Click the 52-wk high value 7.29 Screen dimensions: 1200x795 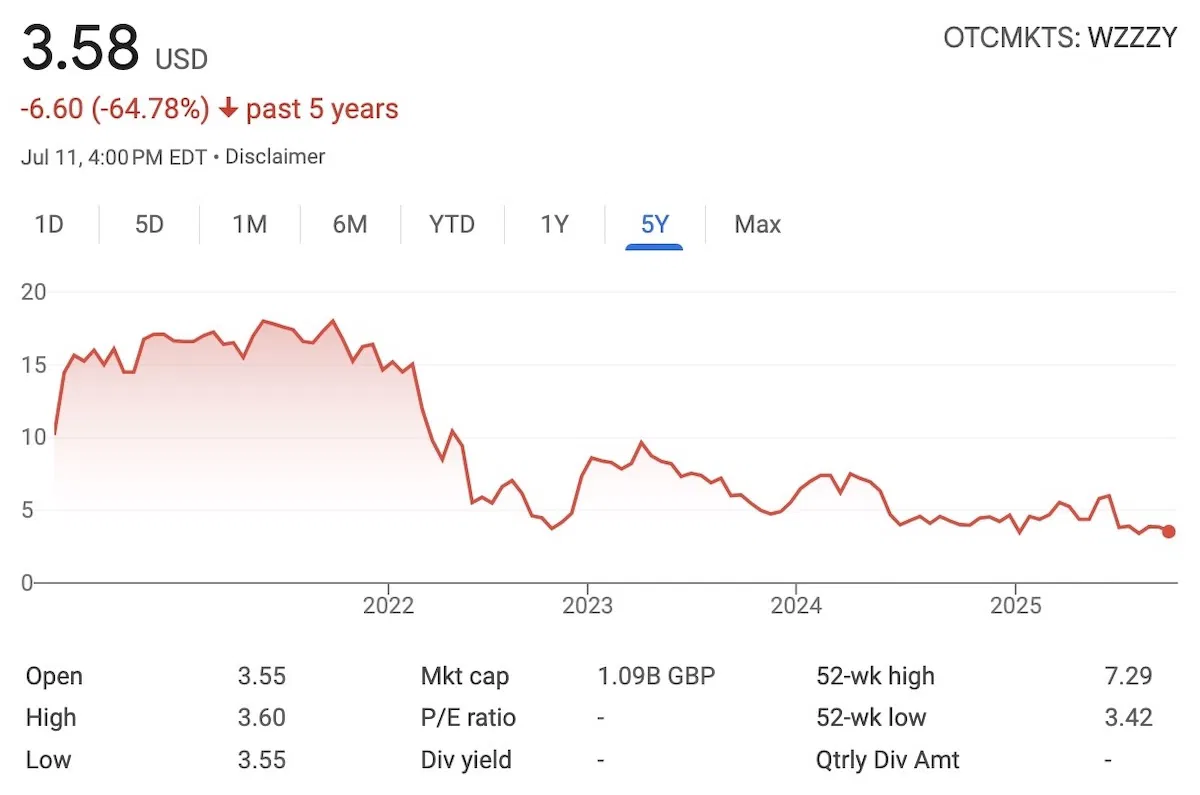click(1129, 676)
